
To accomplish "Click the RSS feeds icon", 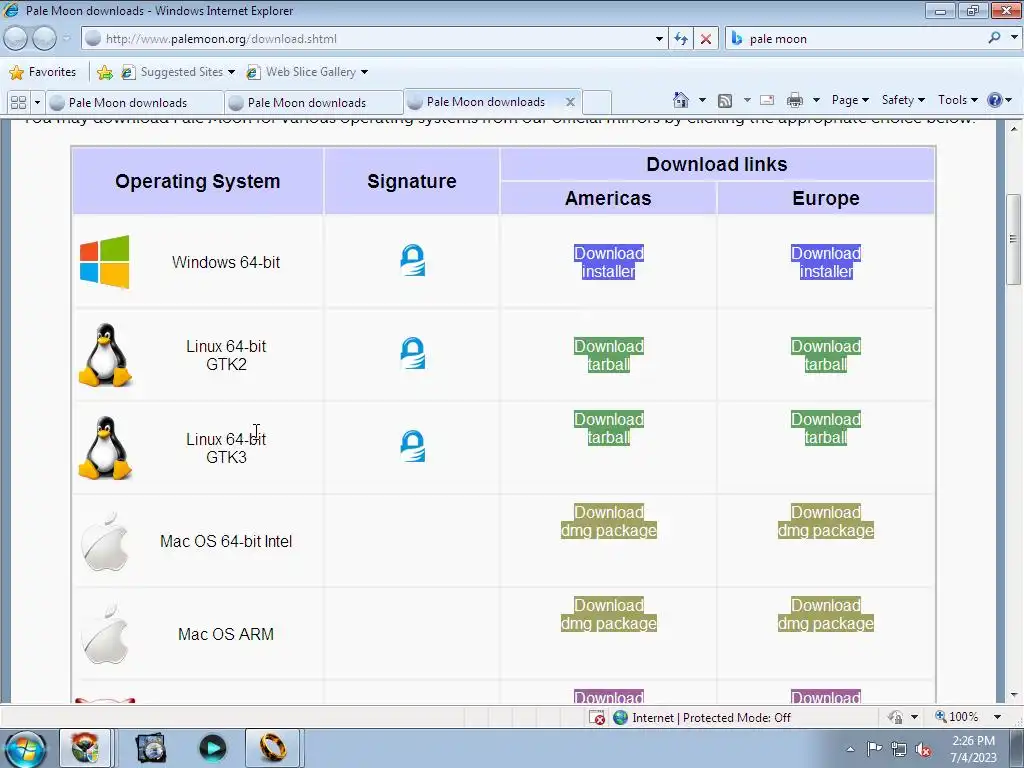I will [725, 101].
